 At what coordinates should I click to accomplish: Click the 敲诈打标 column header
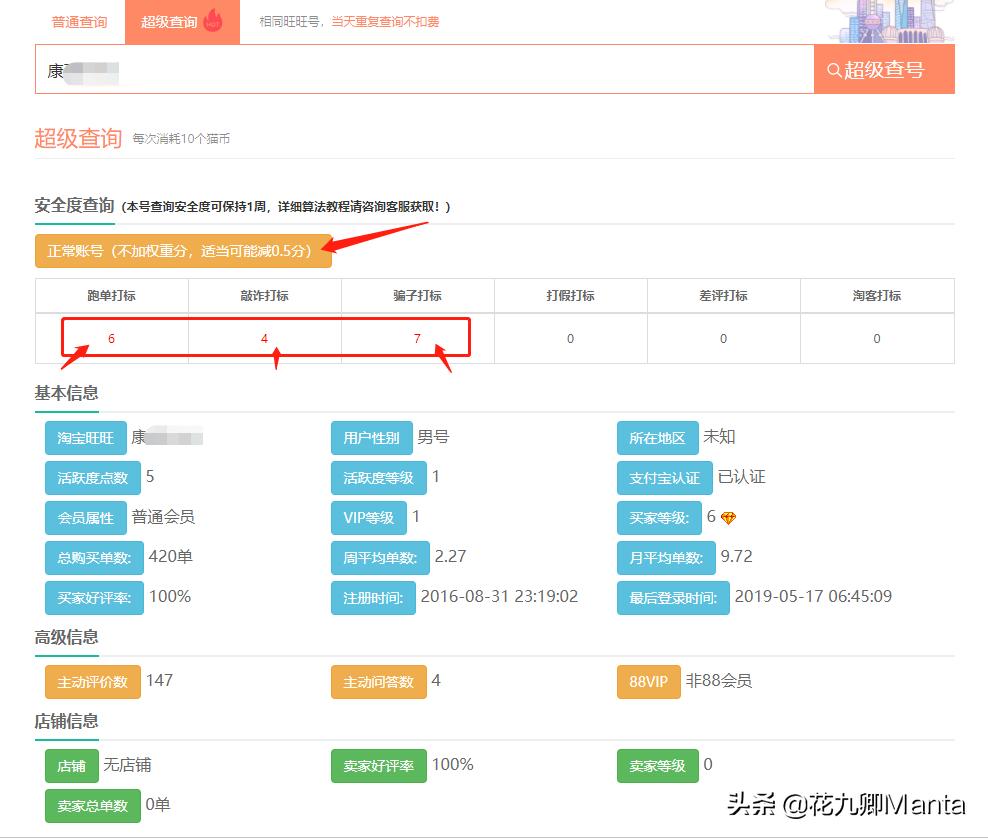click(x=265, y=295)
